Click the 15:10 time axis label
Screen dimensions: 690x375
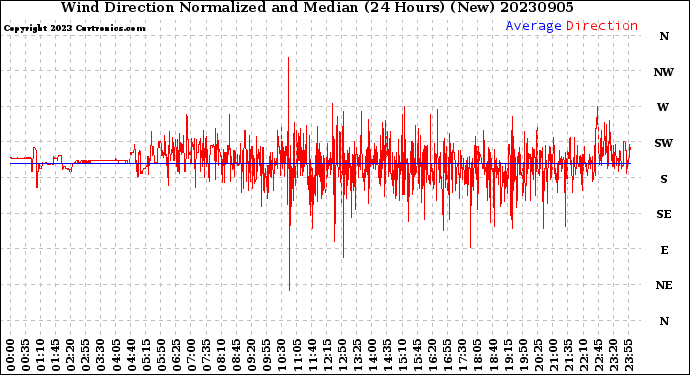pyautogui.click(x=402, y=355)
